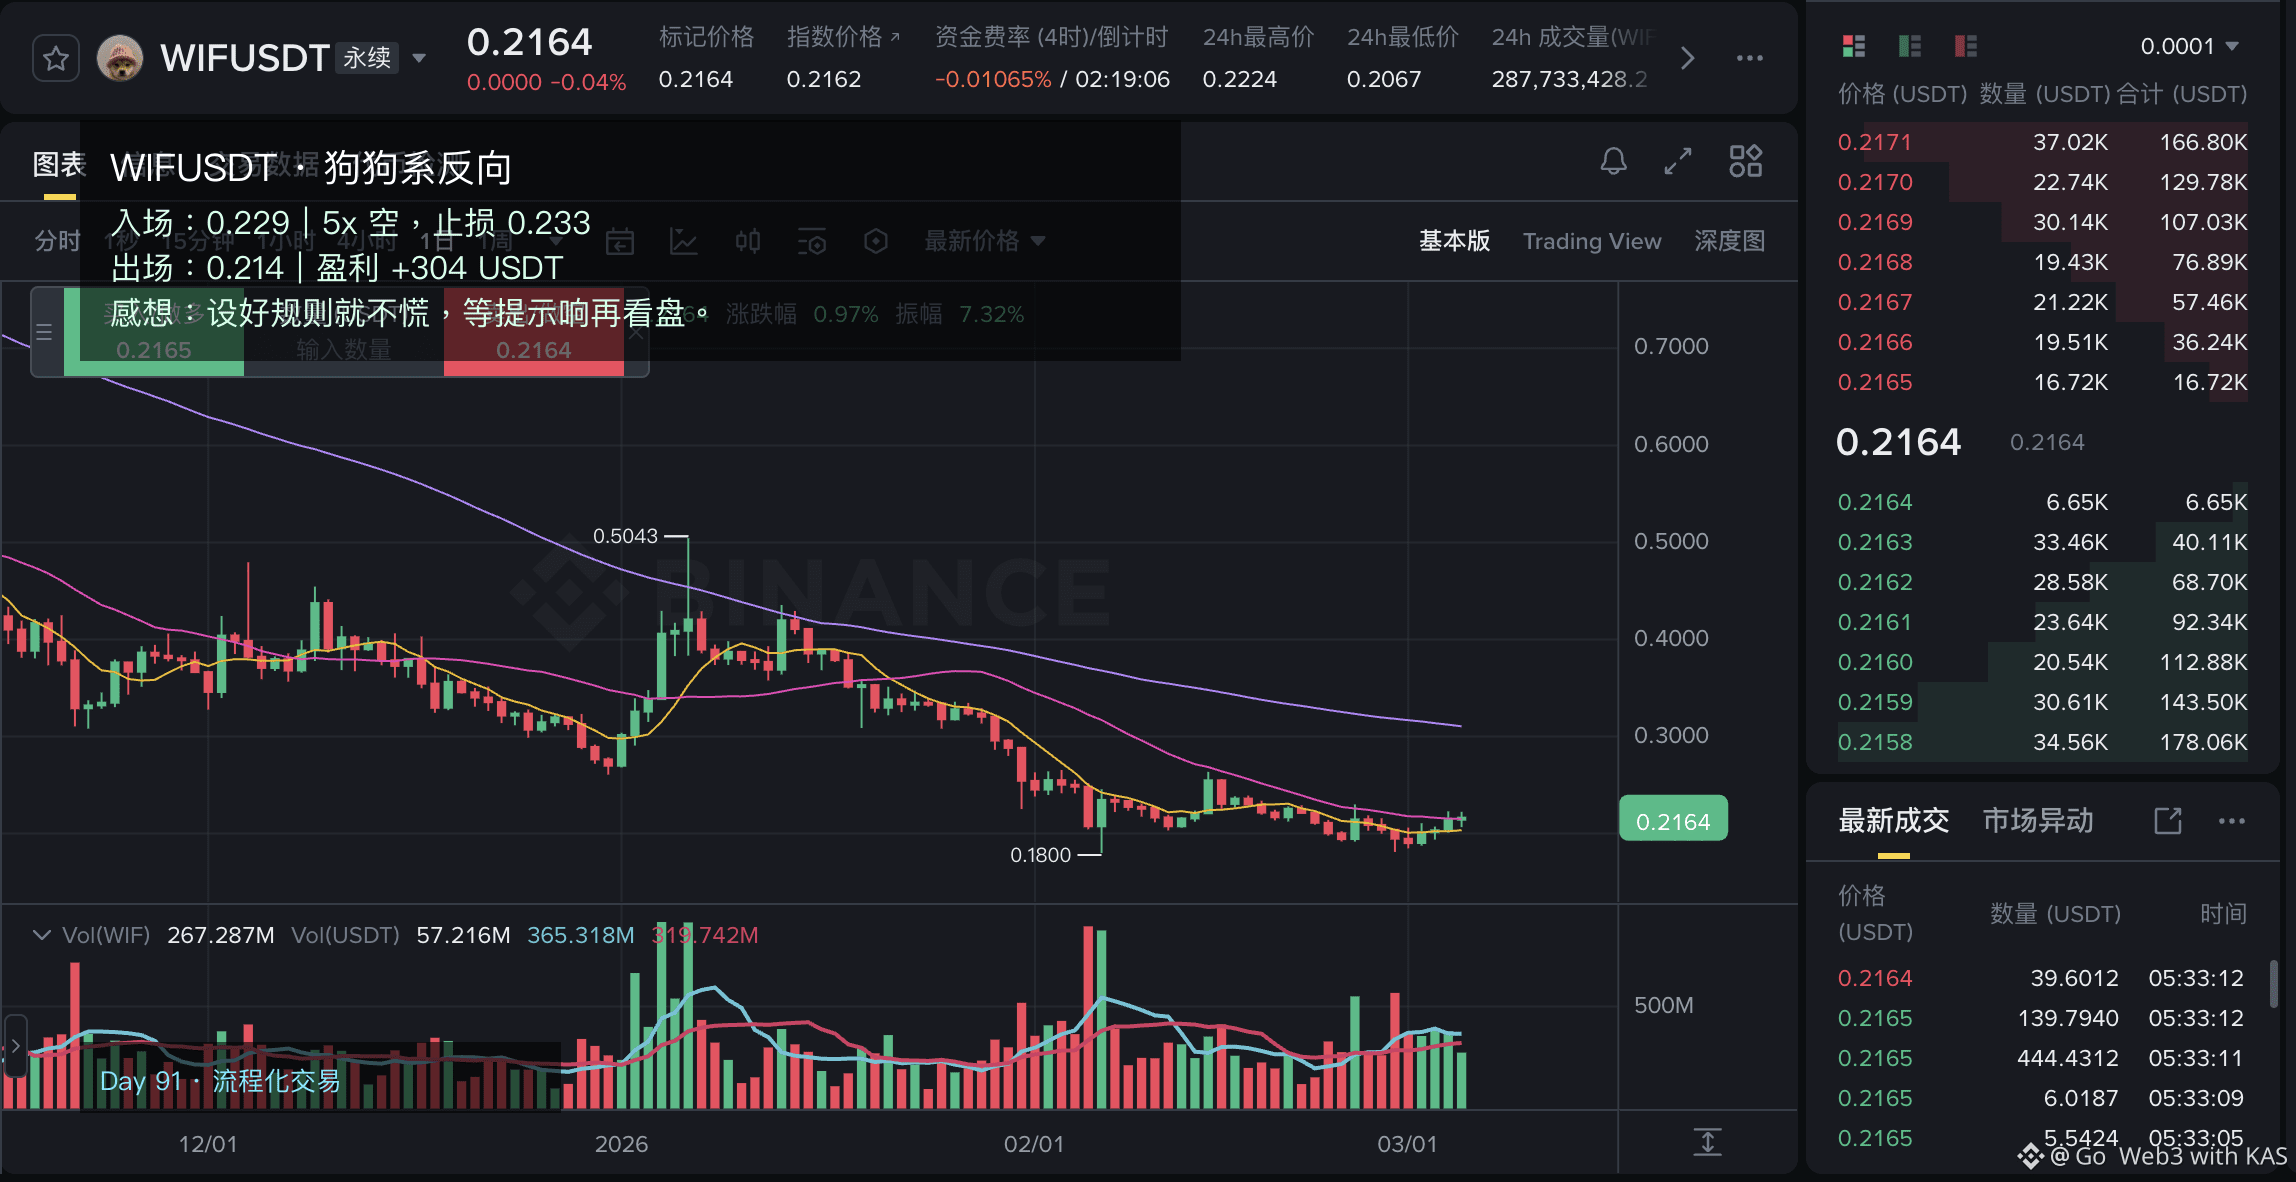Pop out the trades panel in new window

coord(2167,821)
